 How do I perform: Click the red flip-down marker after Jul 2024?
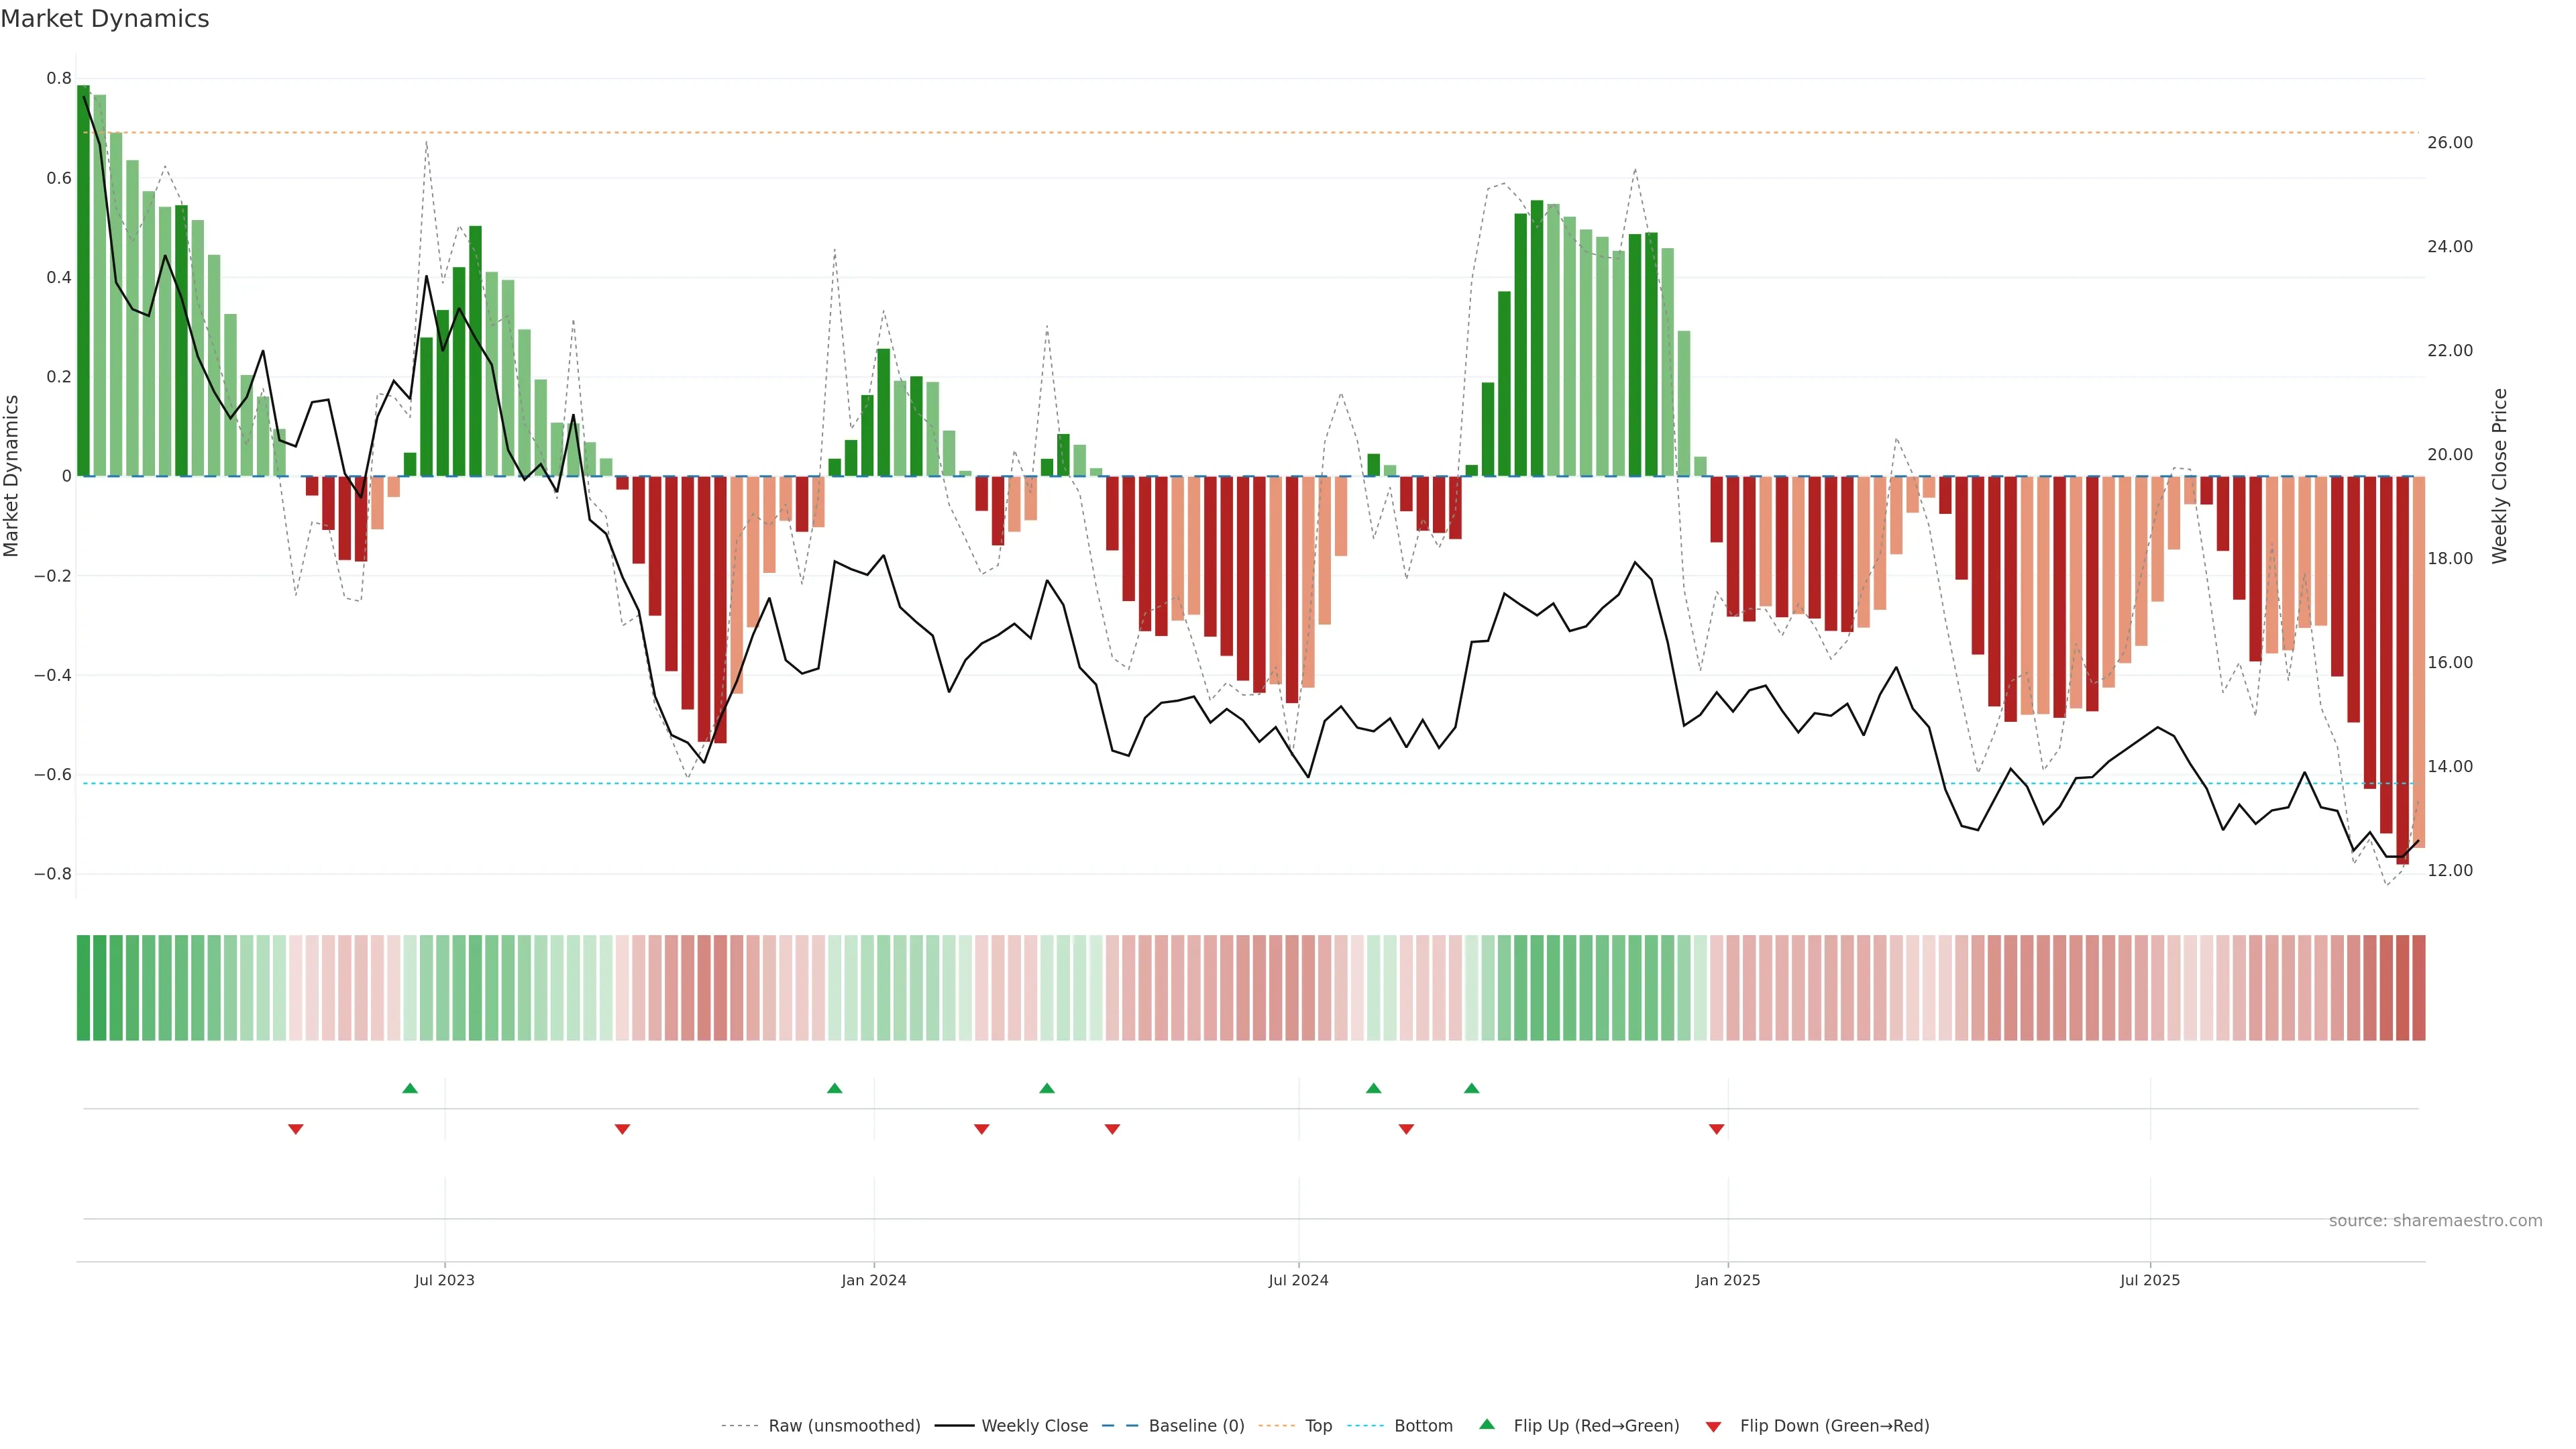point(1407,1129)
